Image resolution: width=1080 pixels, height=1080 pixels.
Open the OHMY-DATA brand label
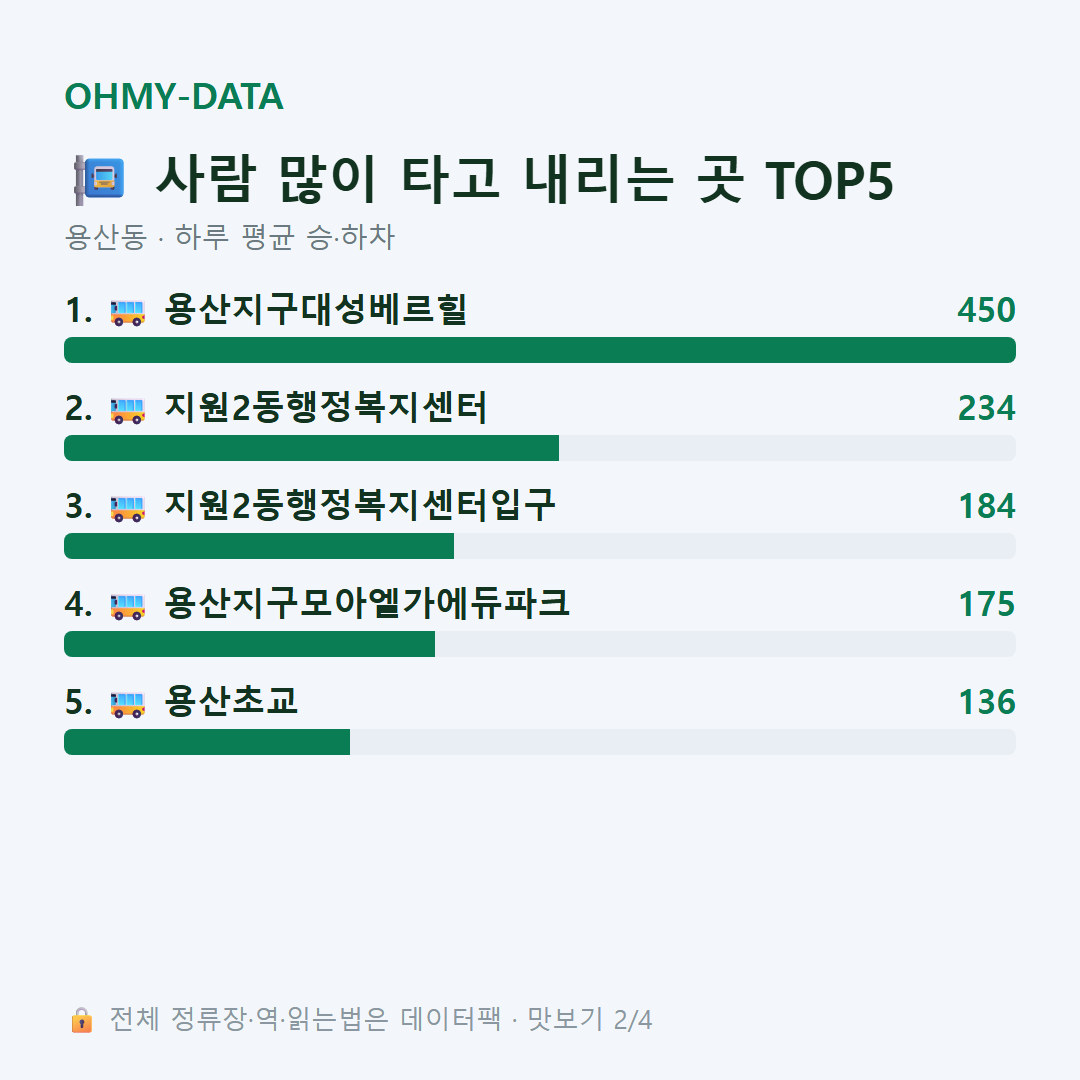point(174,96)
